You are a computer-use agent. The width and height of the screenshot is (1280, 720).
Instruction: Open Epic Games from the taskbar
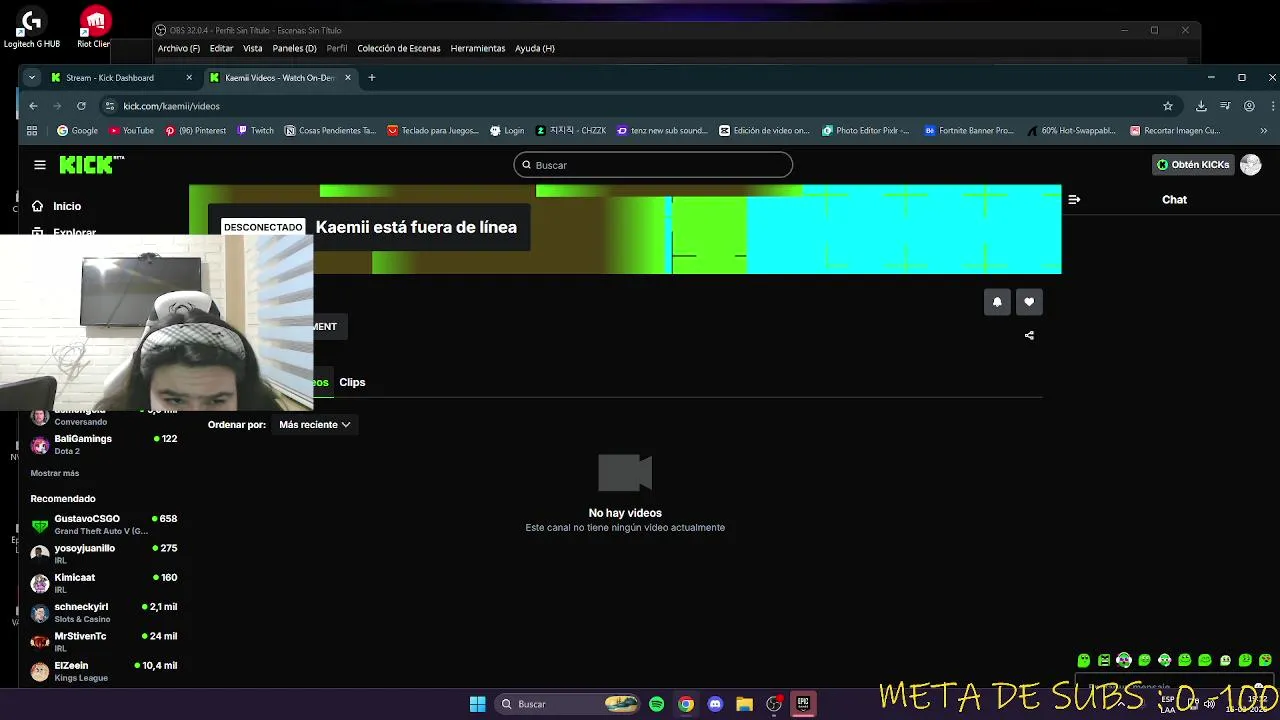pos(802,704)
